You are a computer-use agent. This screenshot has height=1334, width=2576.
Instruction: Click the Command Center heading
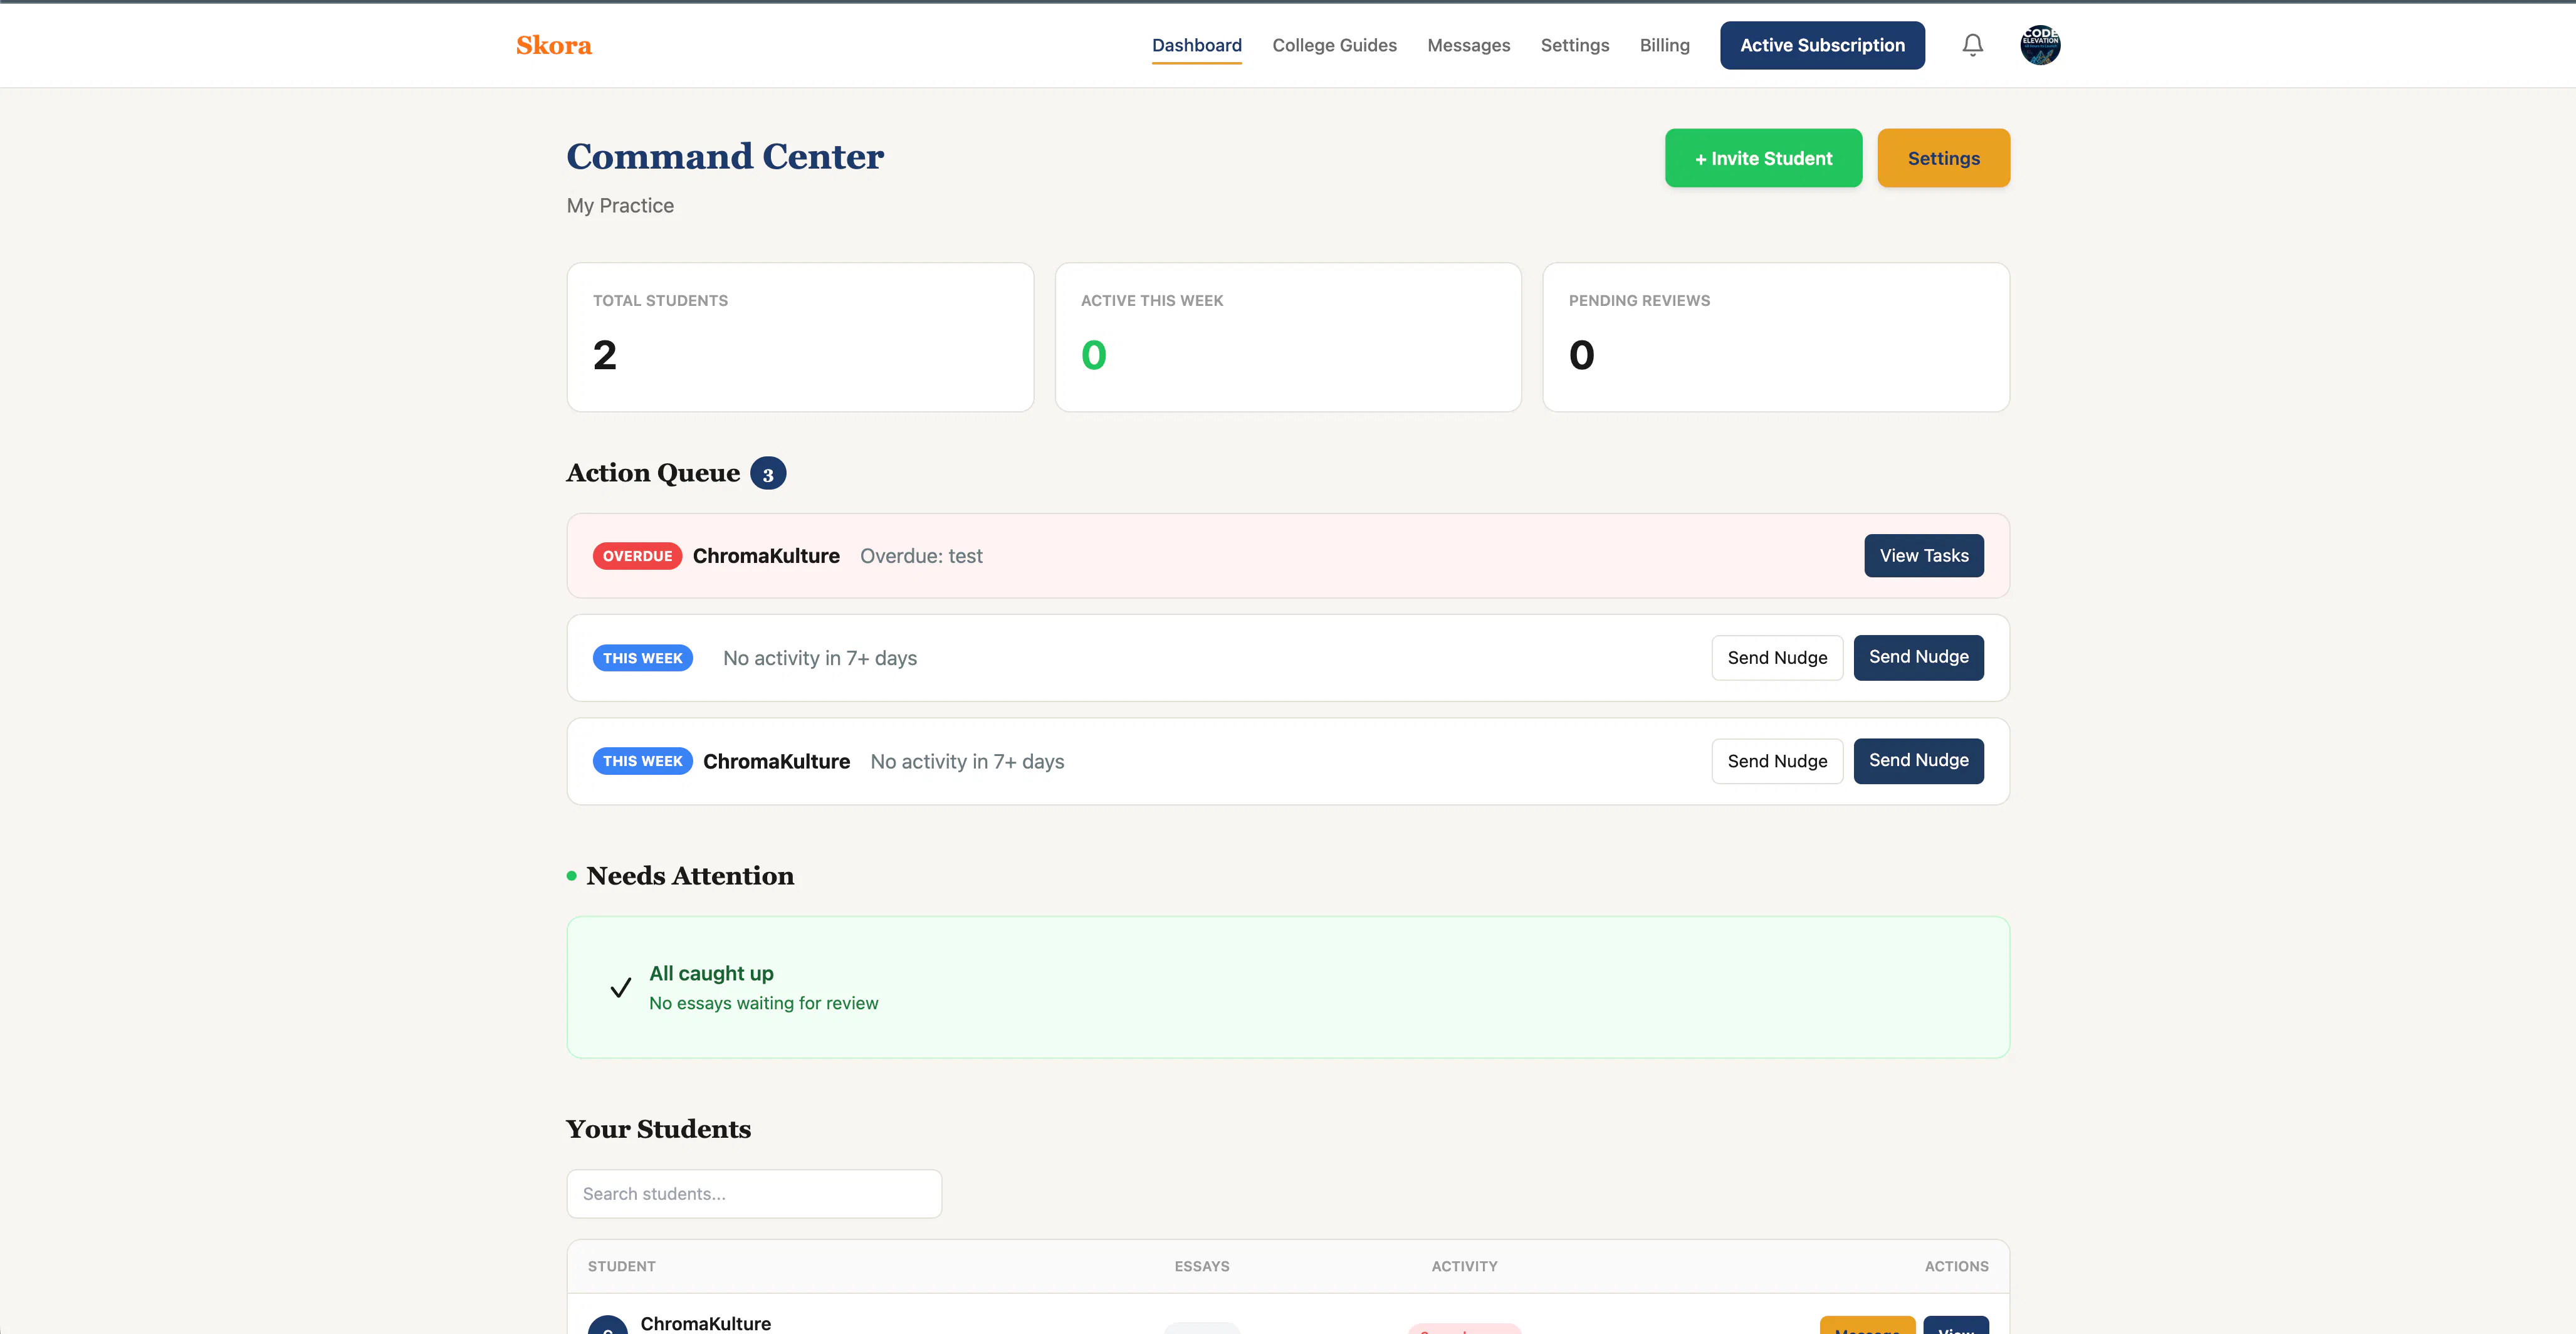[725, 156]
